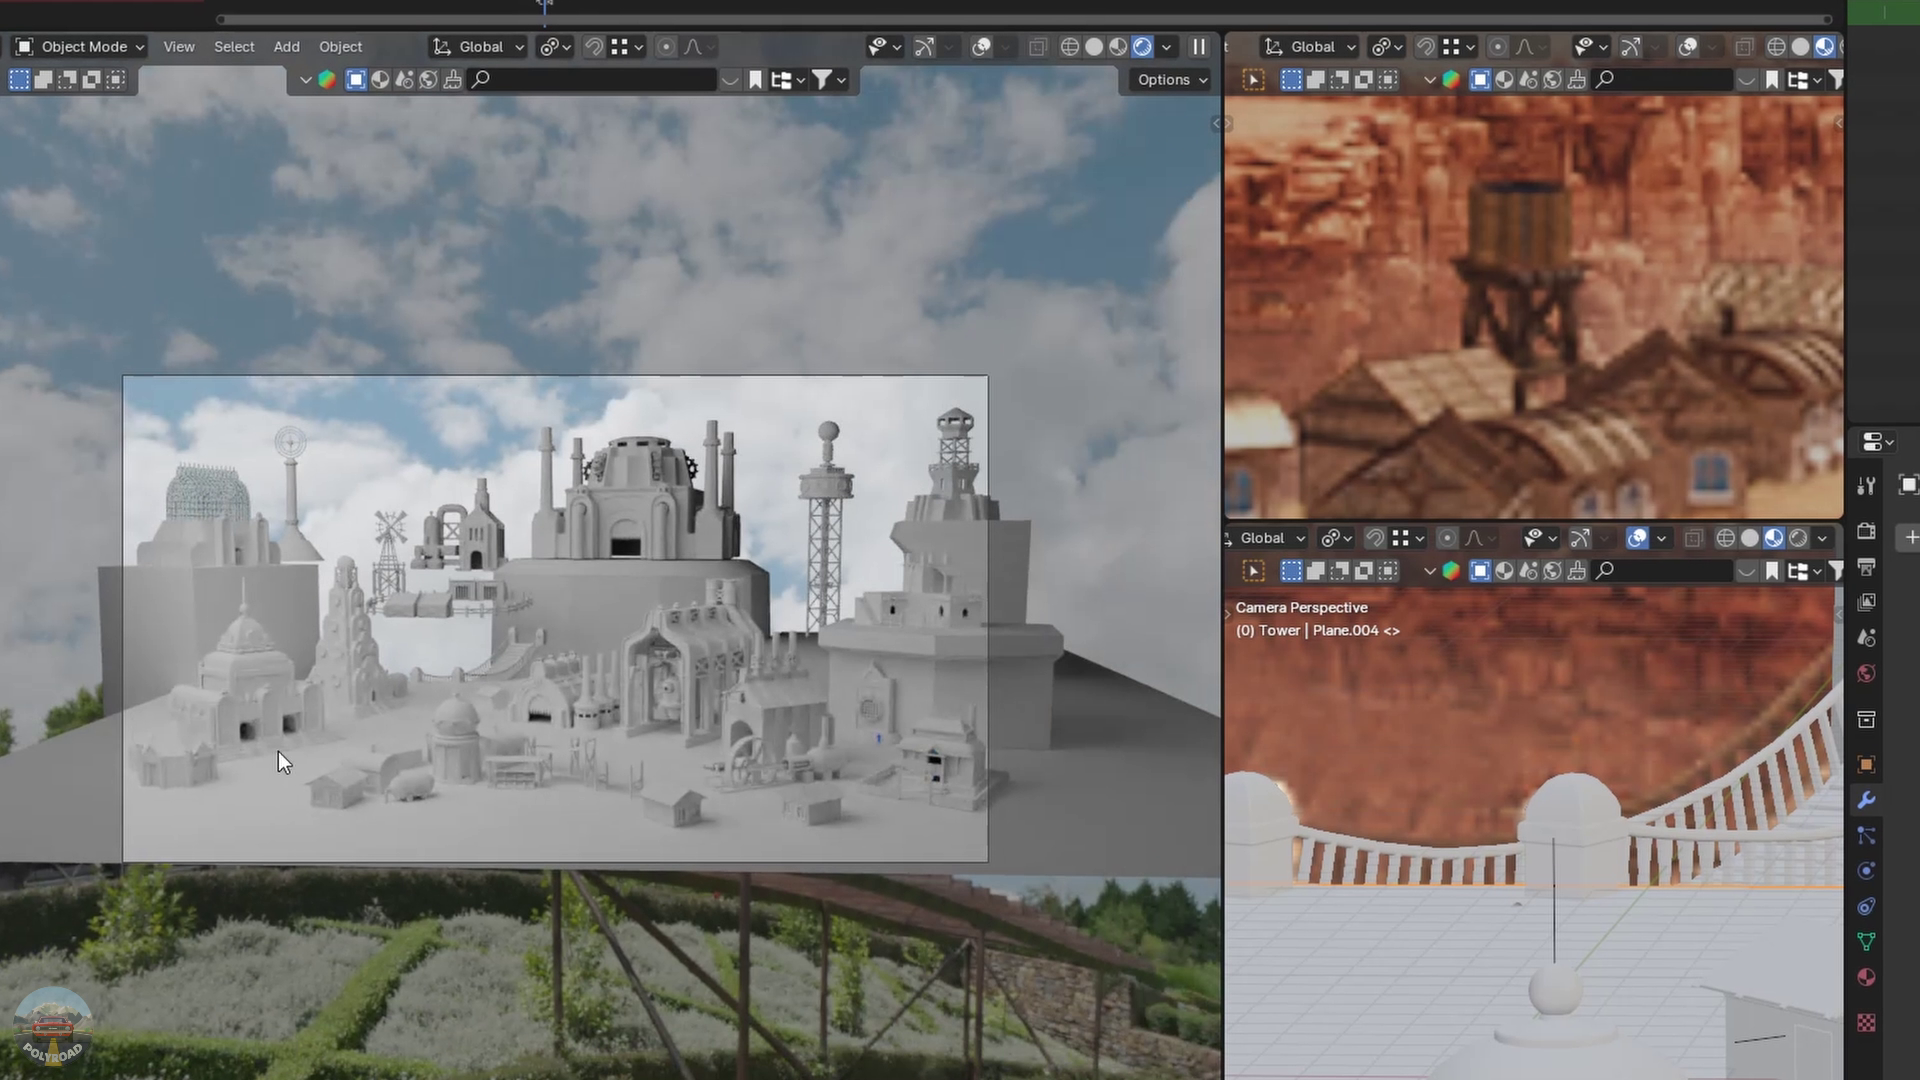Viewport: 1920px width, 1080px height.
Task: Open filter funnel dropdown in main viewport
Action: click(x=829, y=80)
